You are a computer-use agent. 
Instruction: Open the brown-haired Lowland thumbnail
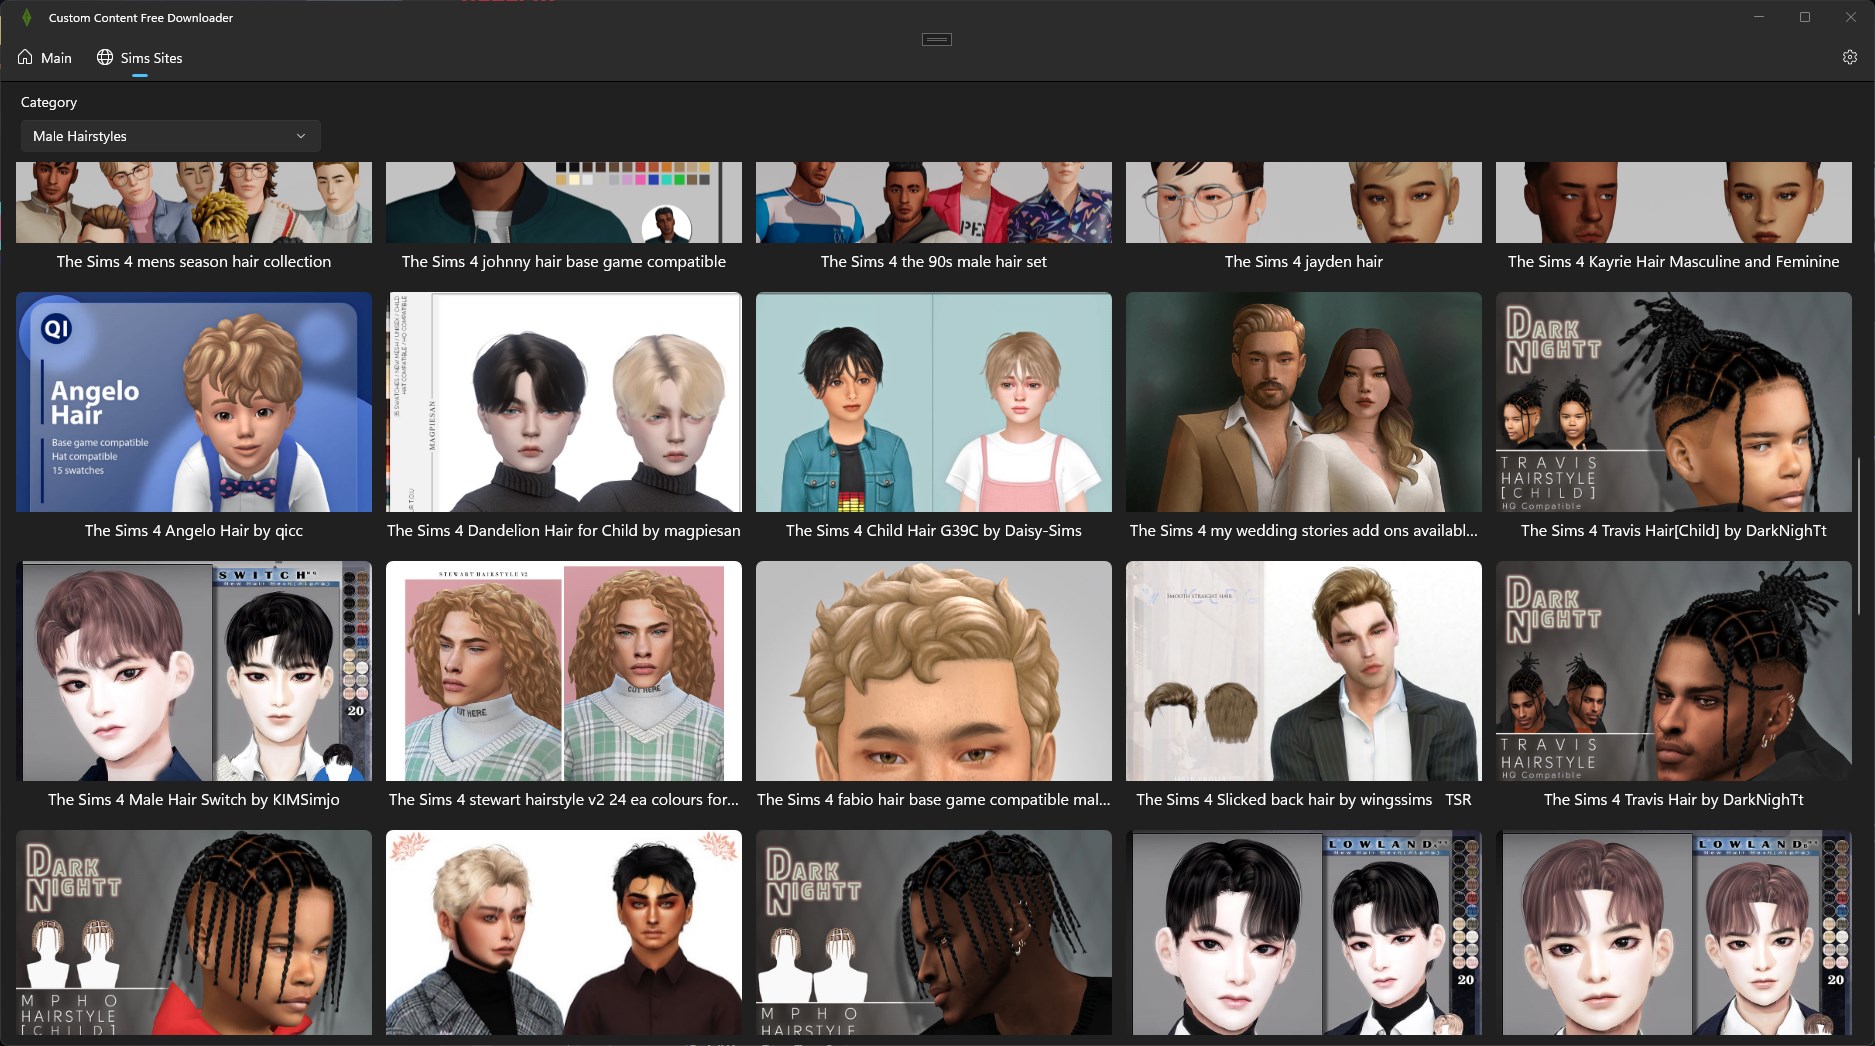pyautogui.click(x=1674, y=932)
